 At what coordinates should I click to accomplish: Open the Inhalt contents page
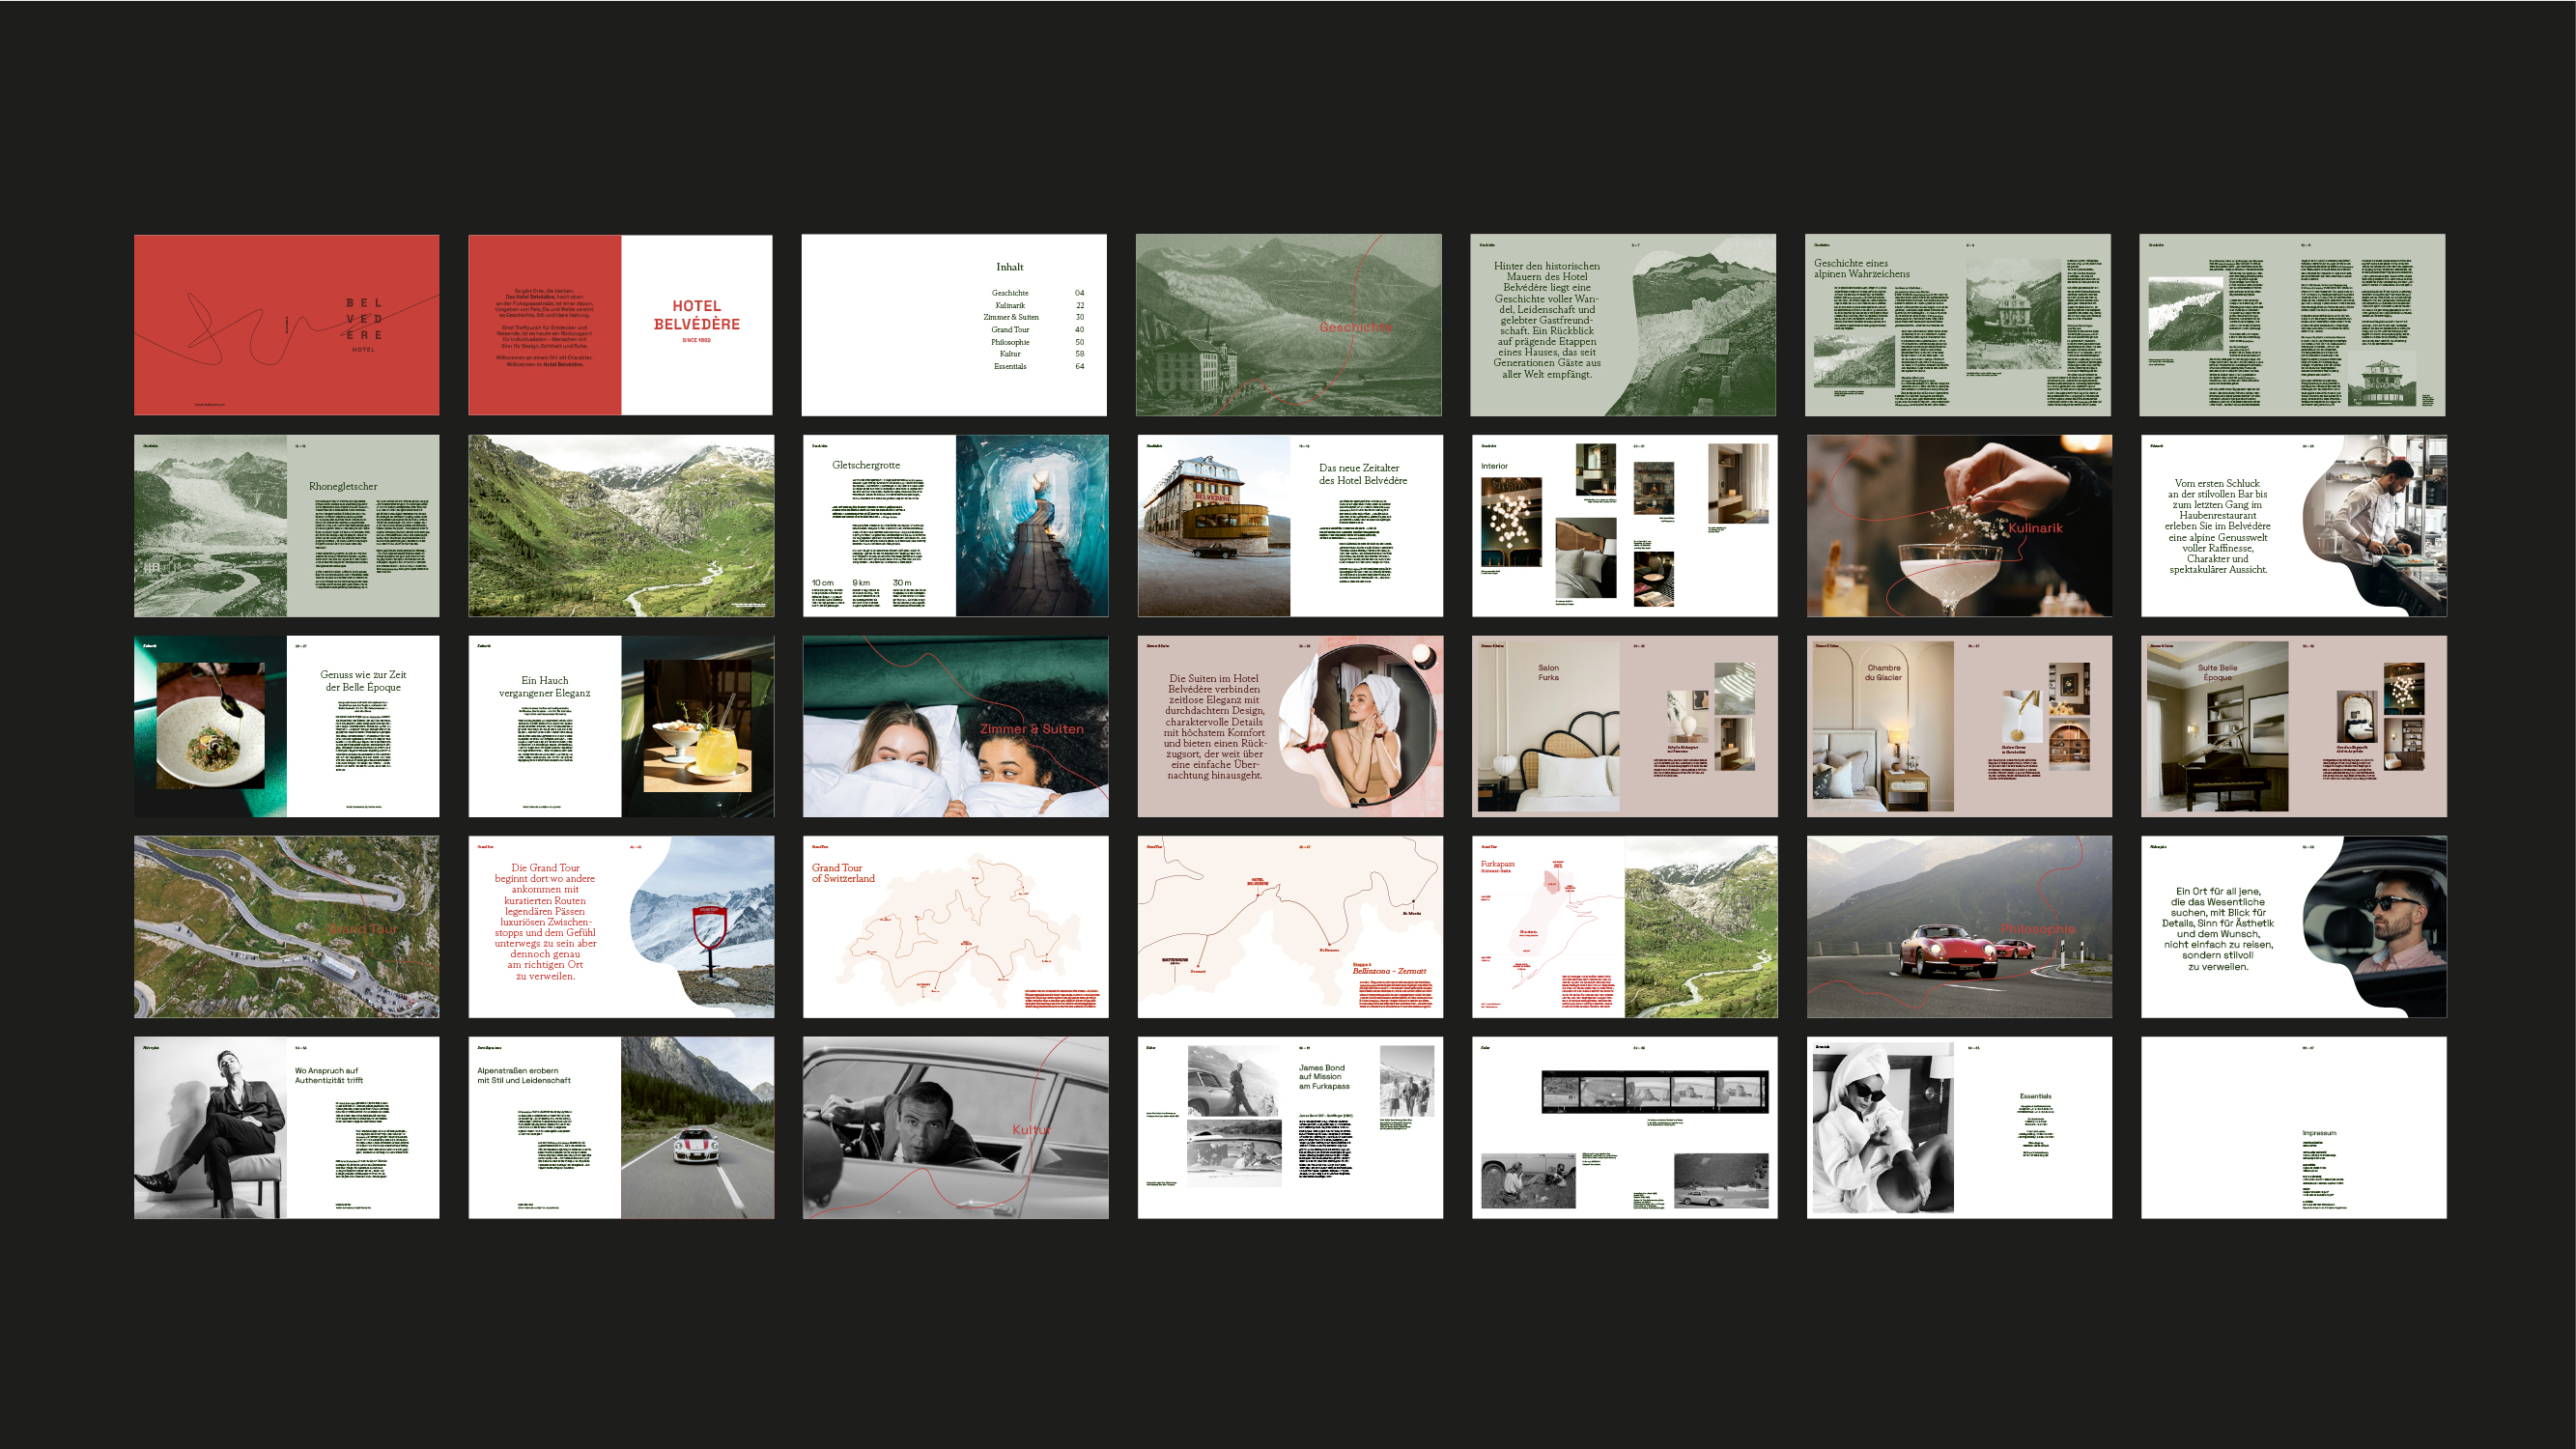pyautogui.click(x=953, y=325)
